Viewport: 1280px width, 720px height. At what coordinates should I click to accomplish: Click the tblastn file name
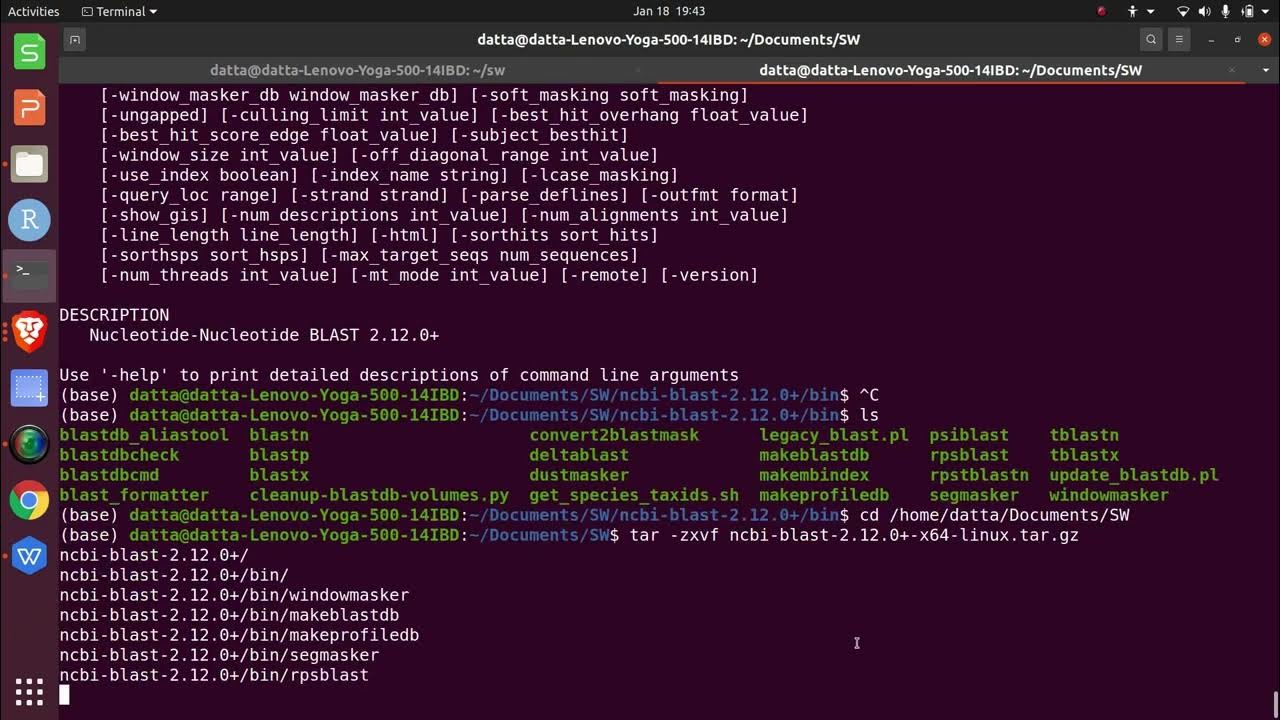pos(1084,435)
